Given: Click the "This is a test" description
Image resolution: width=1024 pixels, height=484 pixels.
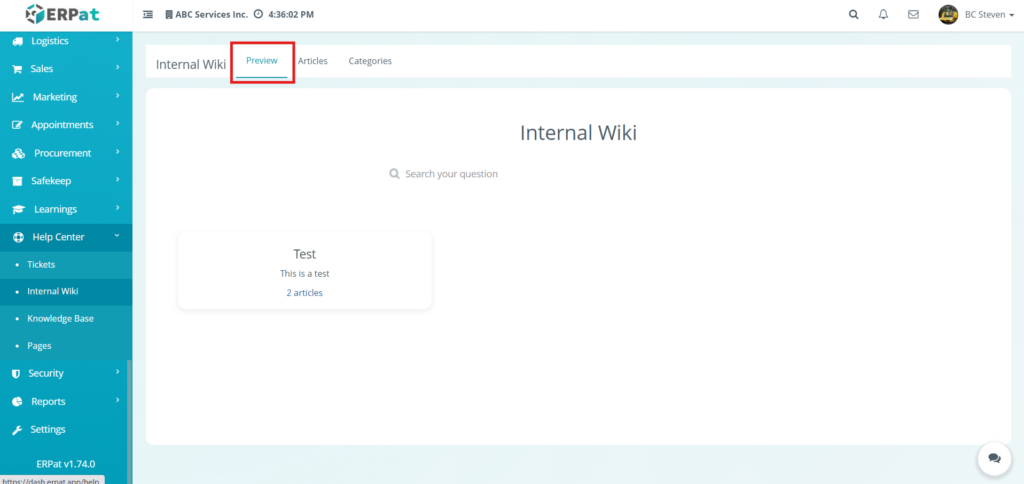Looking at the screenshot, I should [304, 274].
